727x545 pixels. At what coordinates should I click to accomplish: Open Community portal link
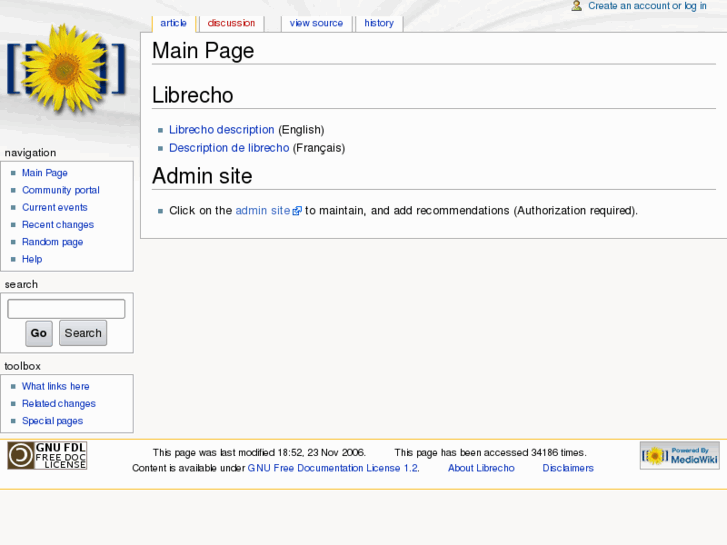61,190
